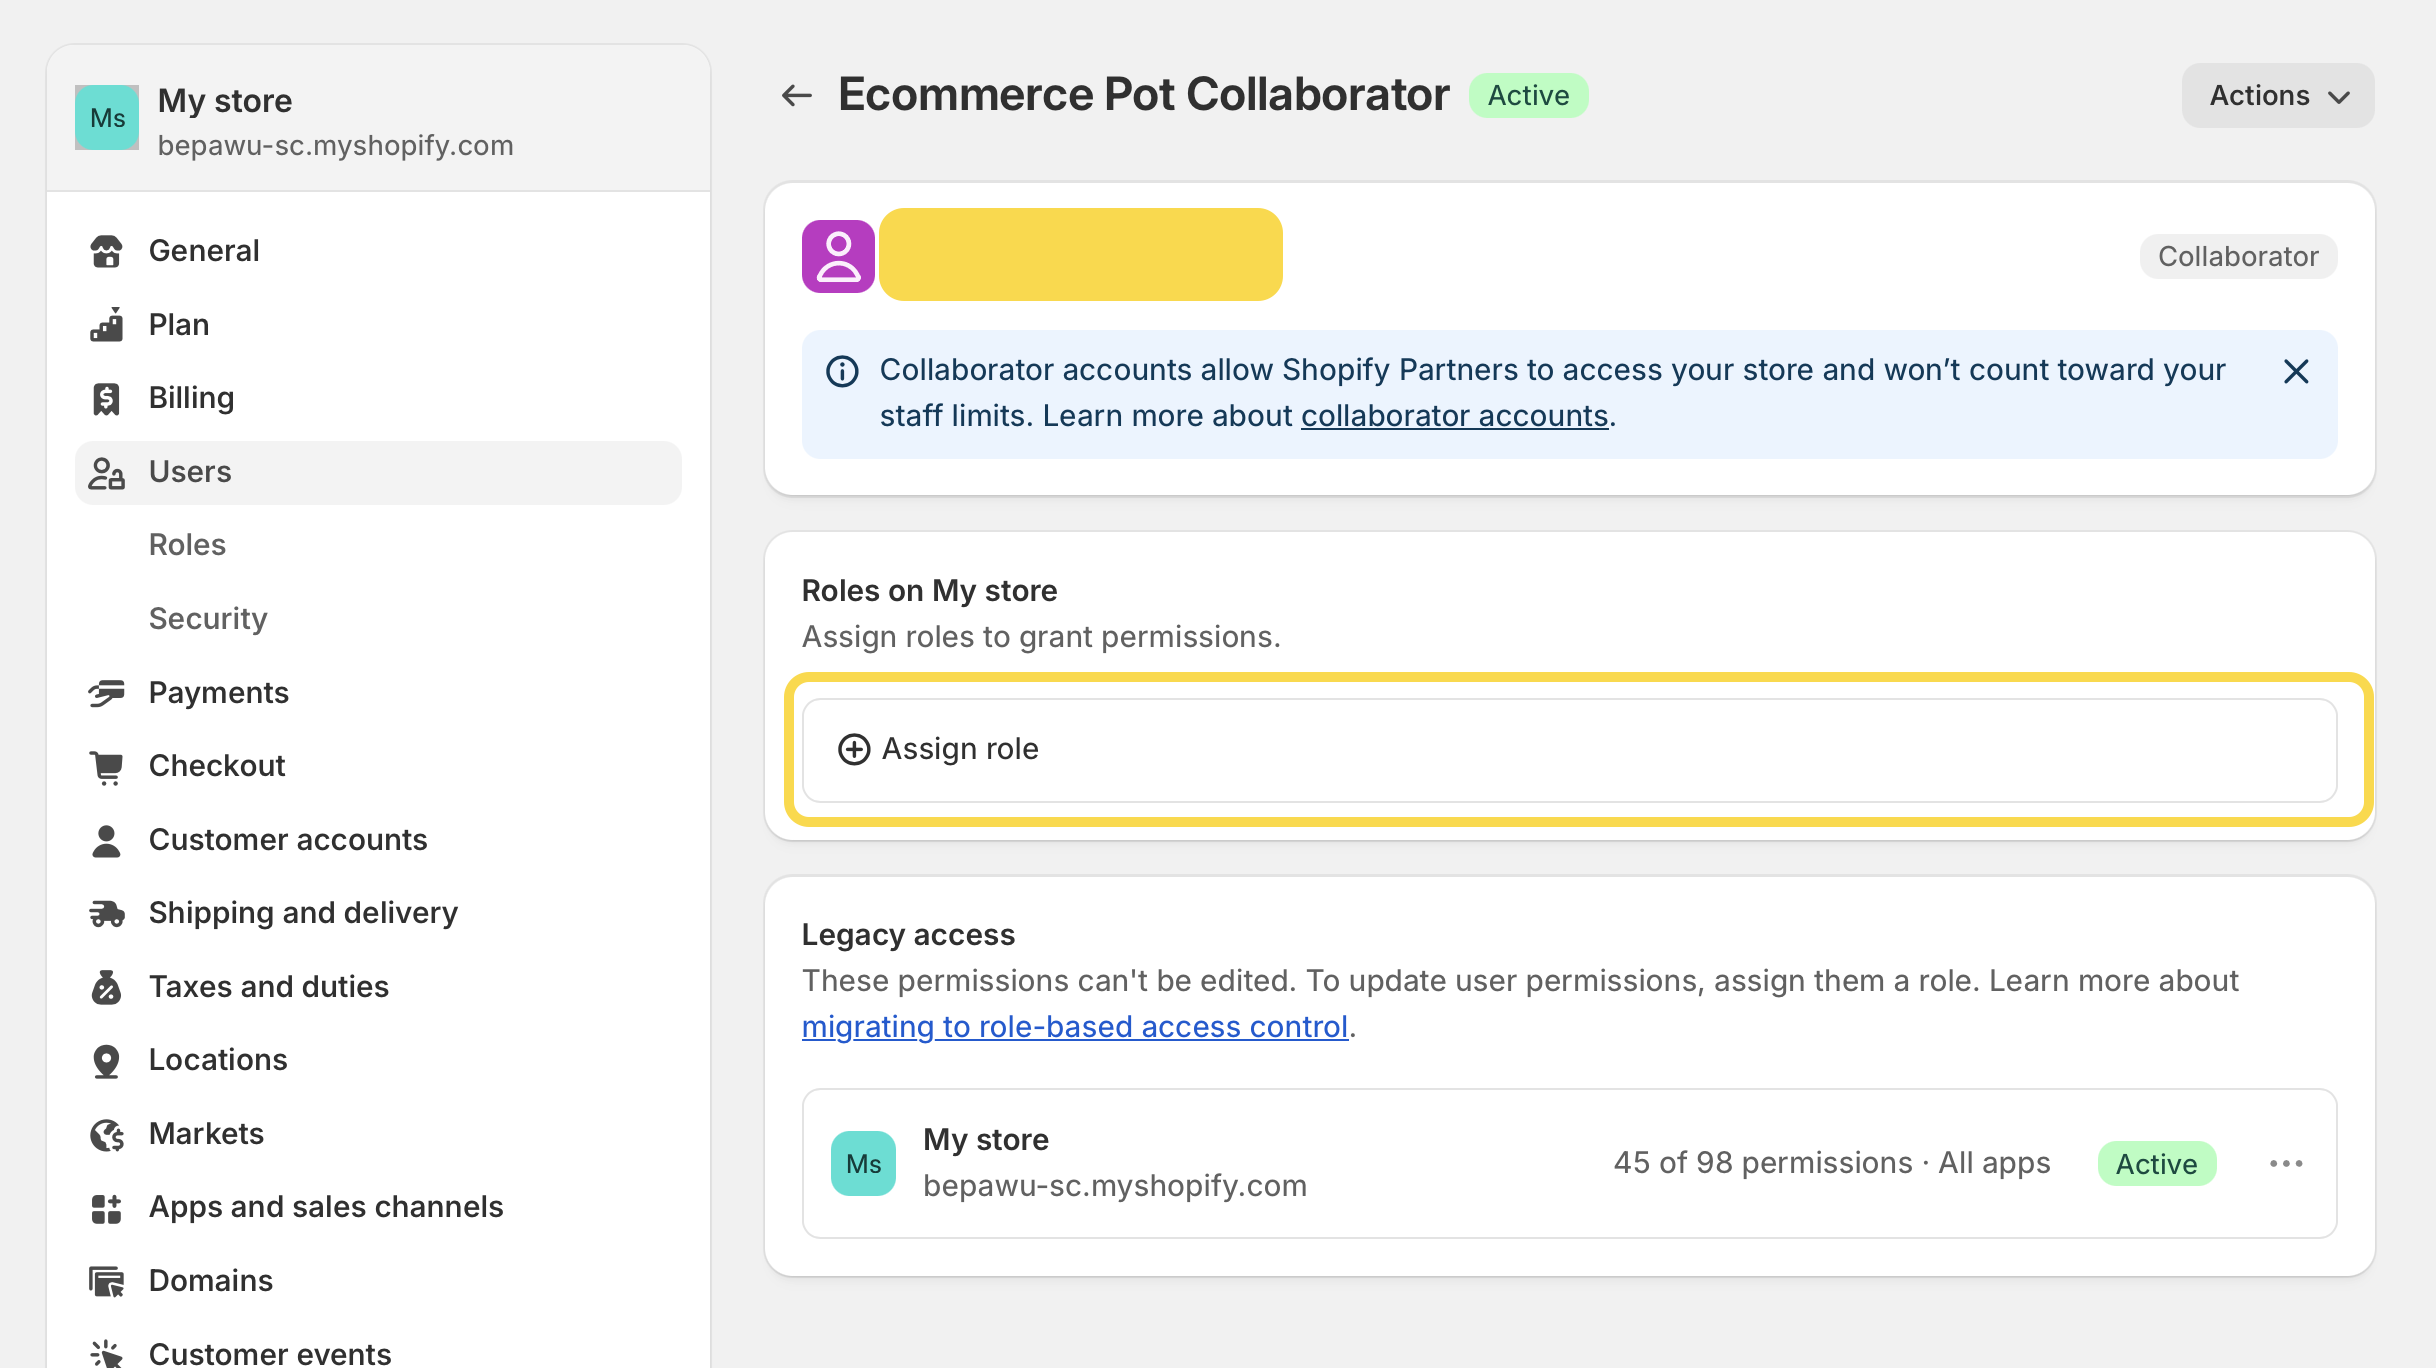
Task: Open Billing settings
Action: pyautogui.click(x=378, y=398)
